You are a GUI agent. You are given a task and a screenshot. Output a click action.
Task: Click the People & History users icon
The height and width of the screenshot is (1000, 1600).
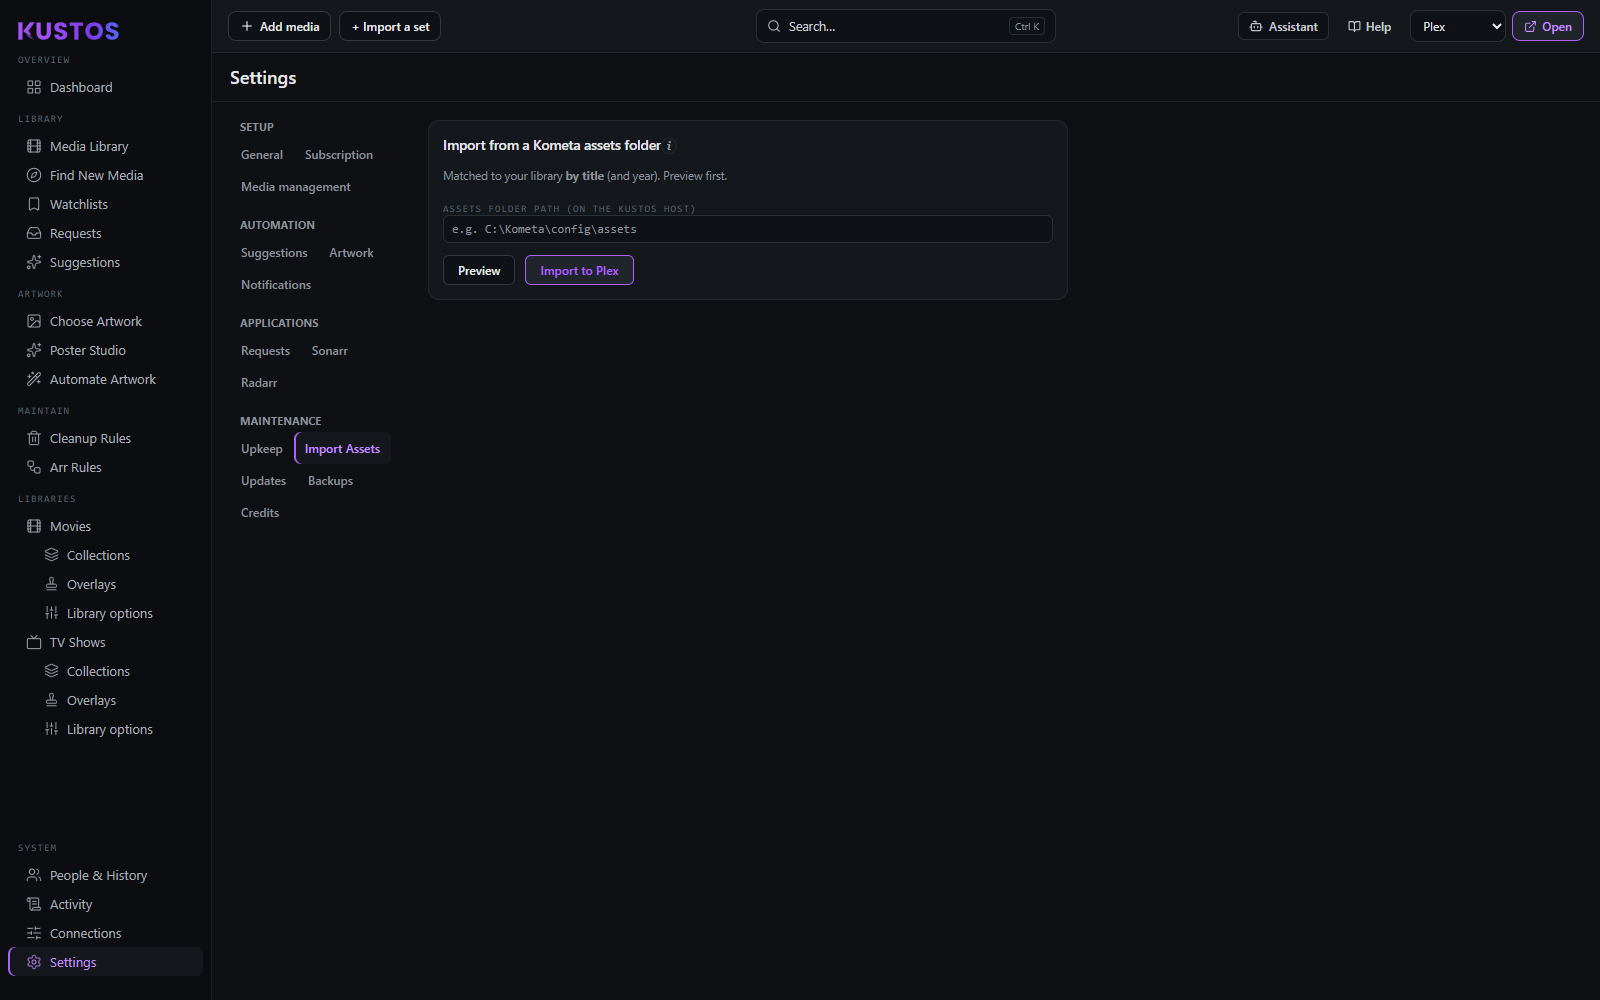click(x=34, y=875)
